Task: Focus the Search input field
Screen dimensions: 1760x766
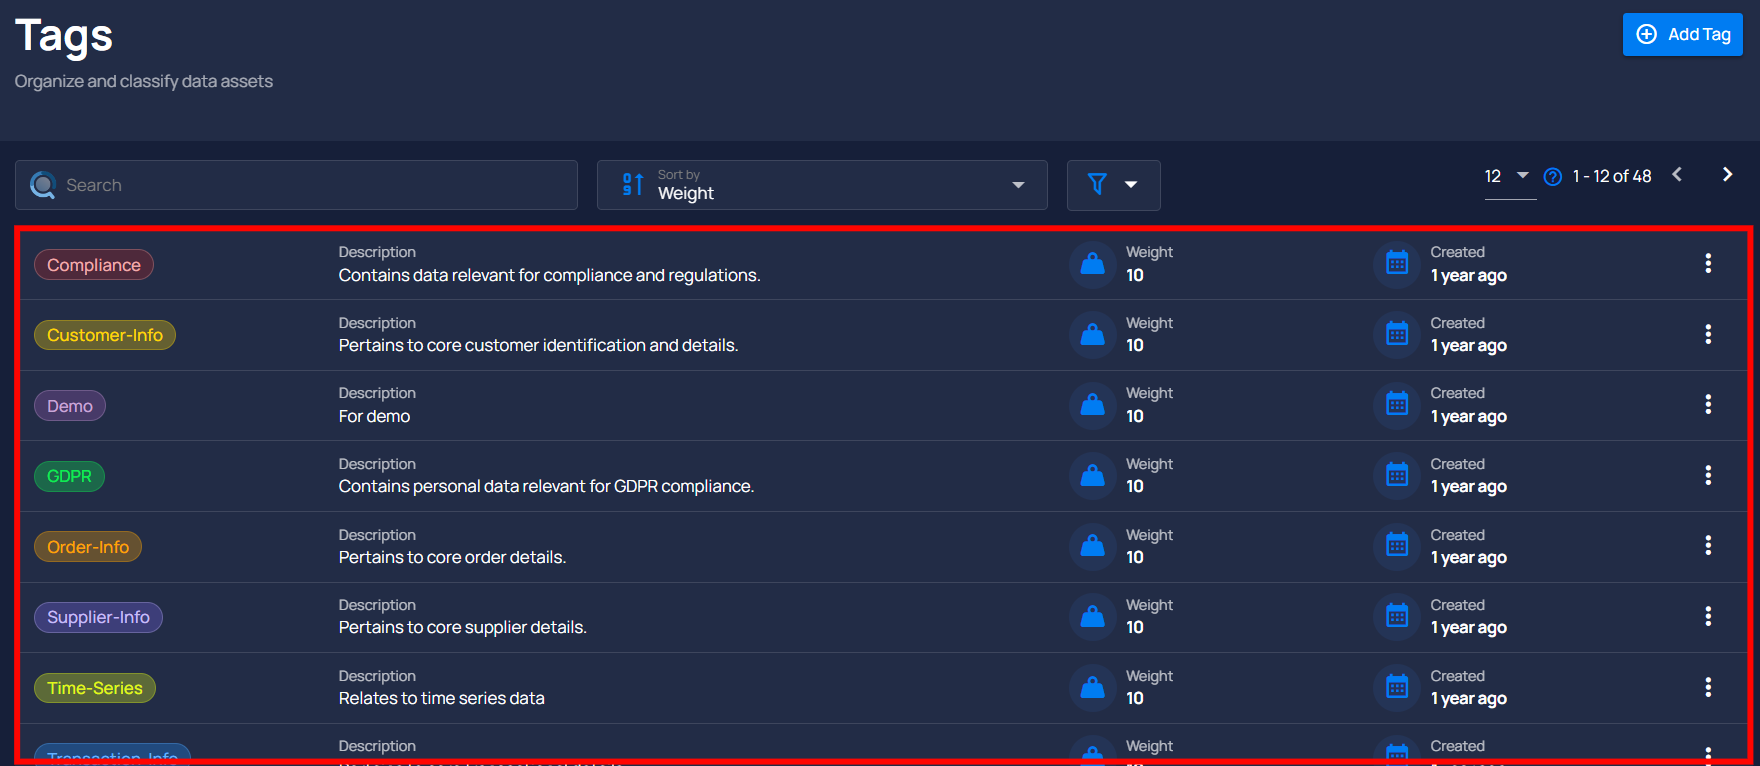Action: (x=296, y=185)
